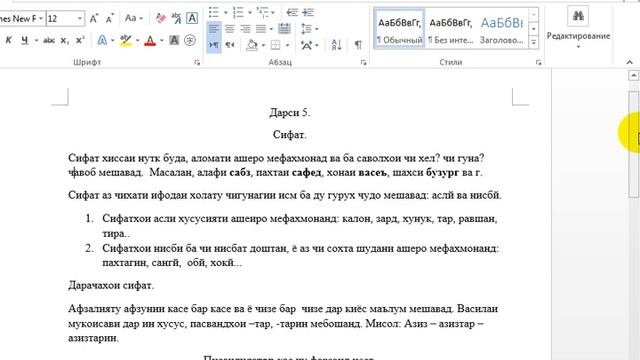Open the Абзац dialog launcher
The width and height of the screenshot is (640, 360).
pos(363,62)
